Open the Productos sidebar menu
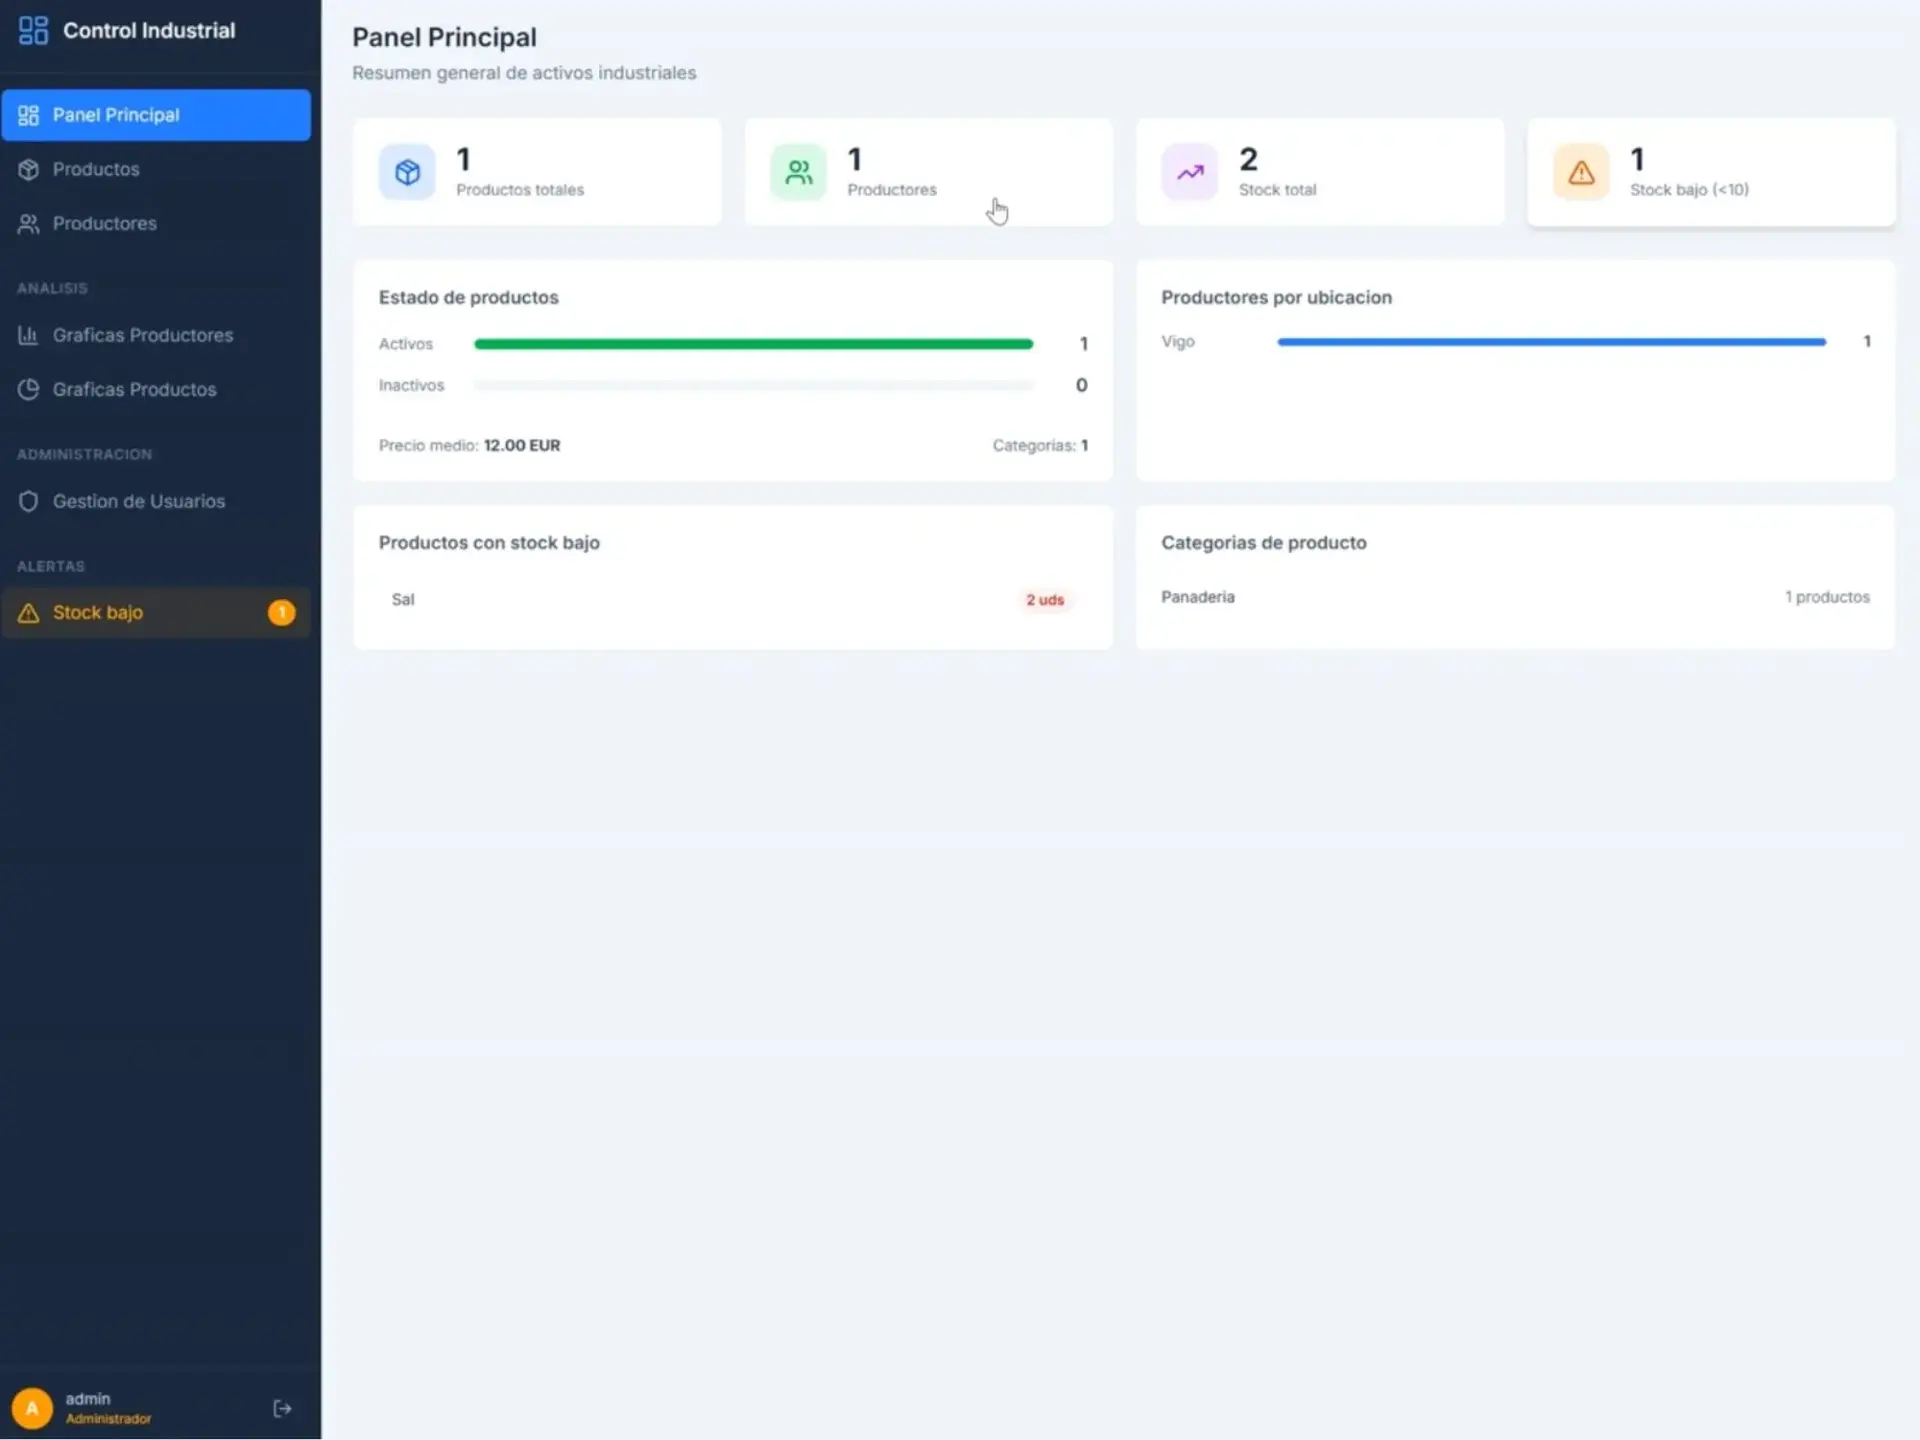Viewport: 1920px width, 1440px height. coord(96,169)
